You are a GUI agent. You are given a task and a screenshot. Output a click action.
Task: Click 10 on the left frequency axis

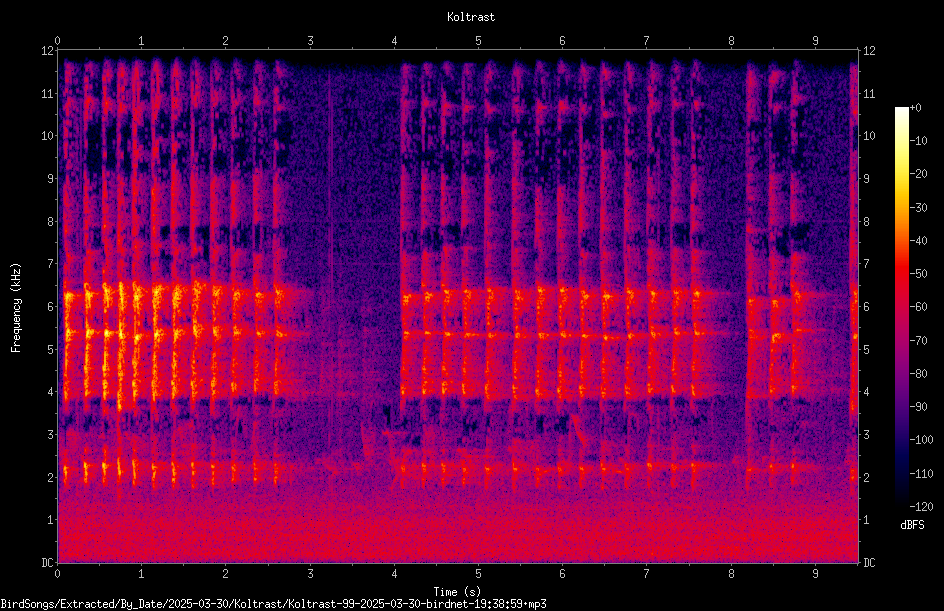click(x=47, y=136)
